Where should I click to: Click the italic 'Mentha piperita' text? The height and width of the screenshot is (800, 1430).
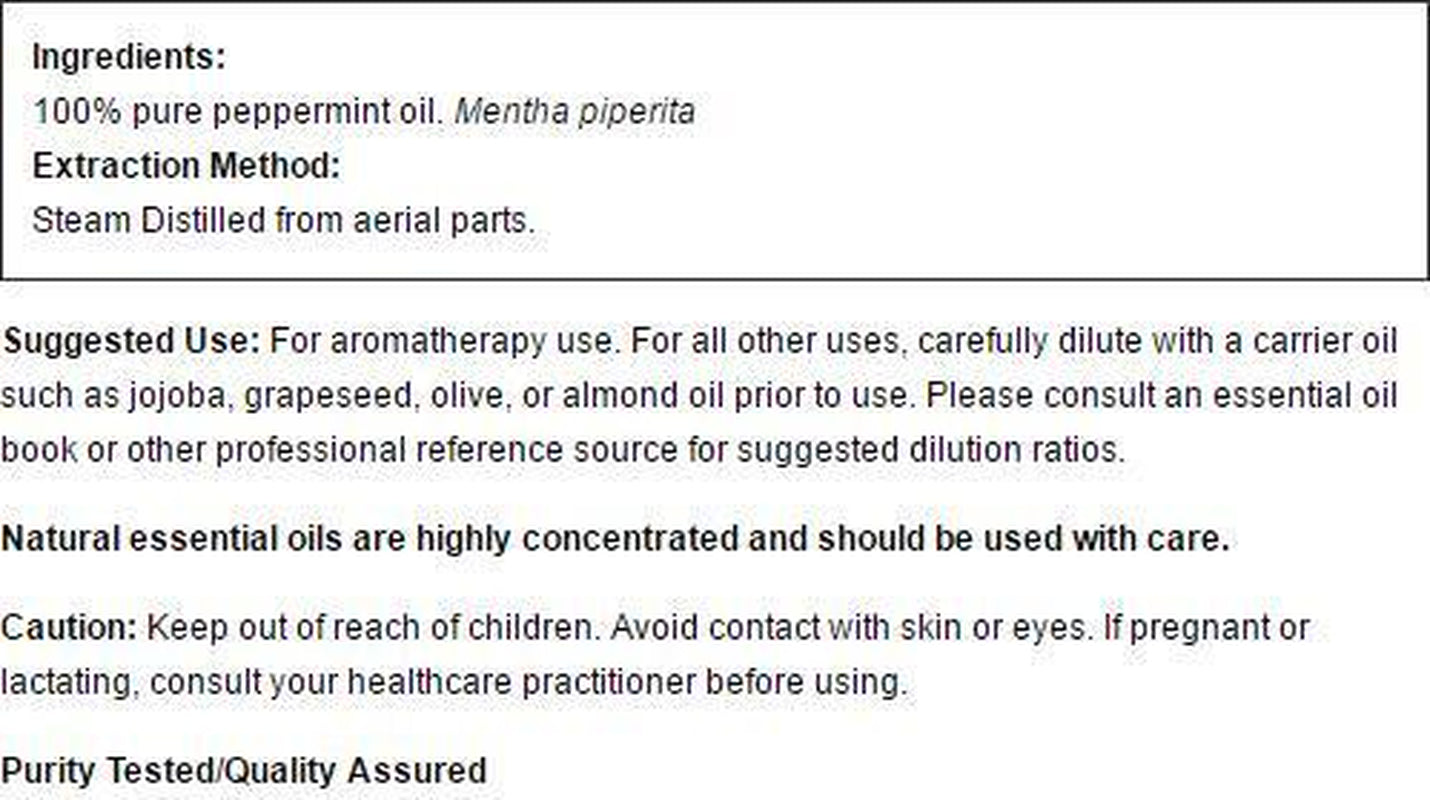click(574, 111)
